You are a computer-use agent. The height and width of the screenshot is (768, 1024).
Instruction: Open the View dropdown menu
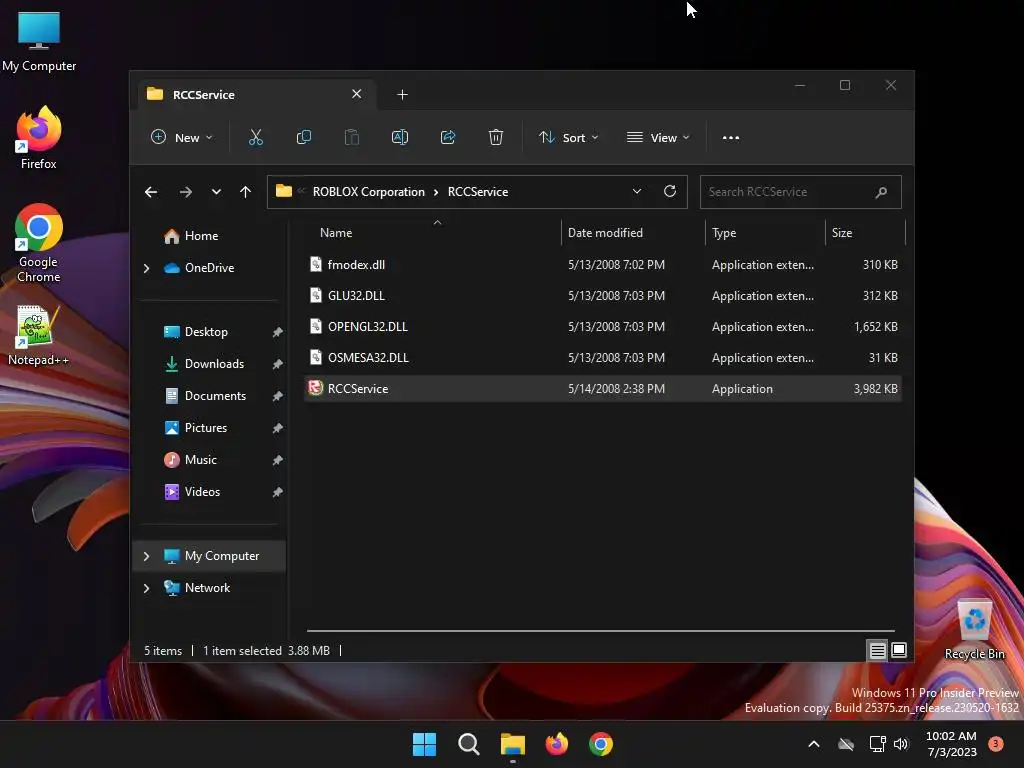658,138
